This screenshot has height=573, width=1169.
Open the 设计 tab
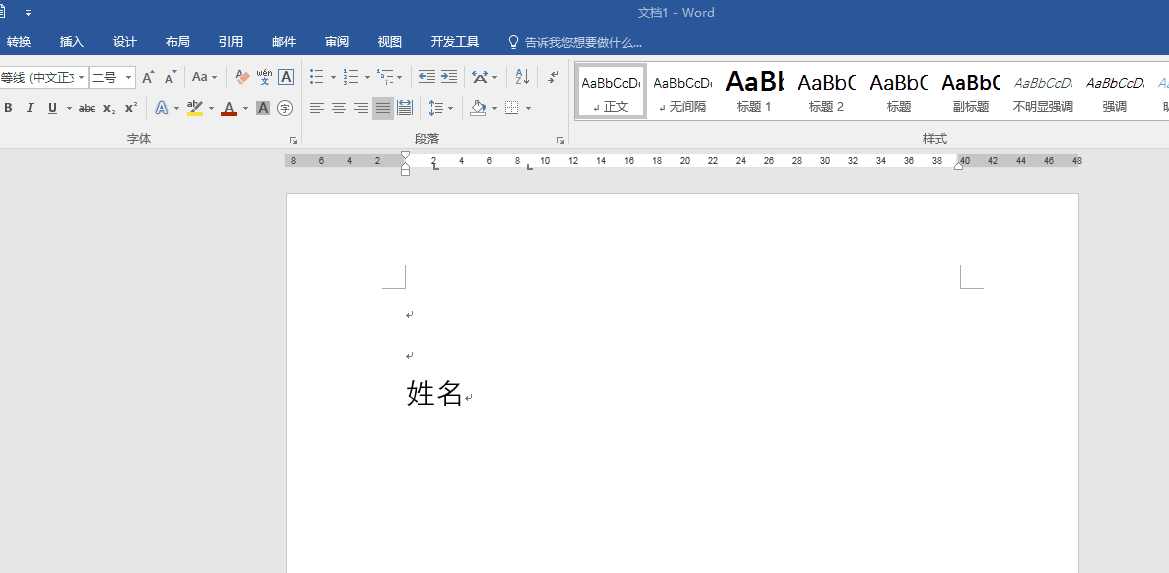point(125,42)
